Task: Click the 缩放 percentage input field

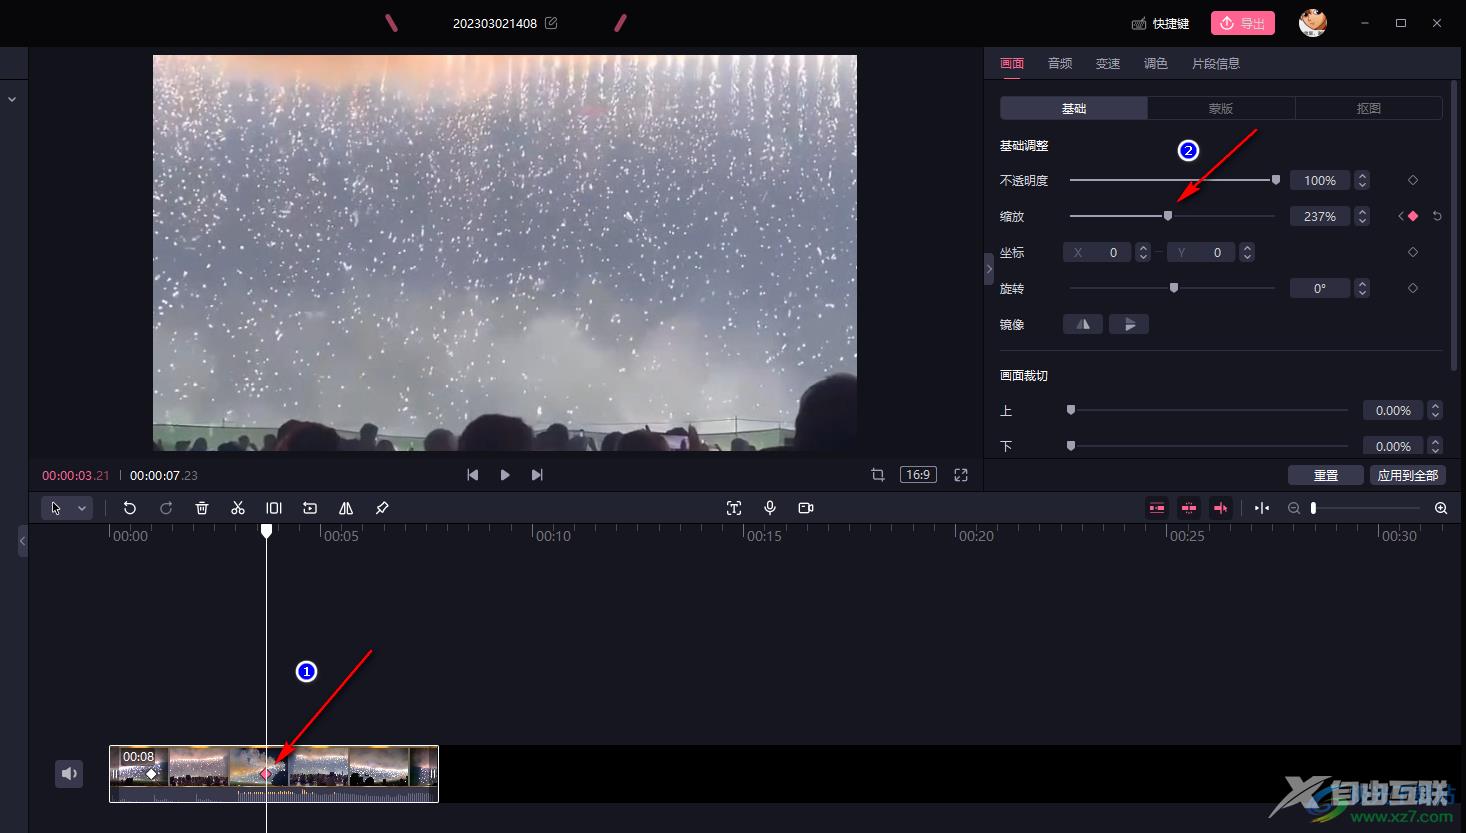Action: pos(1320,216)
